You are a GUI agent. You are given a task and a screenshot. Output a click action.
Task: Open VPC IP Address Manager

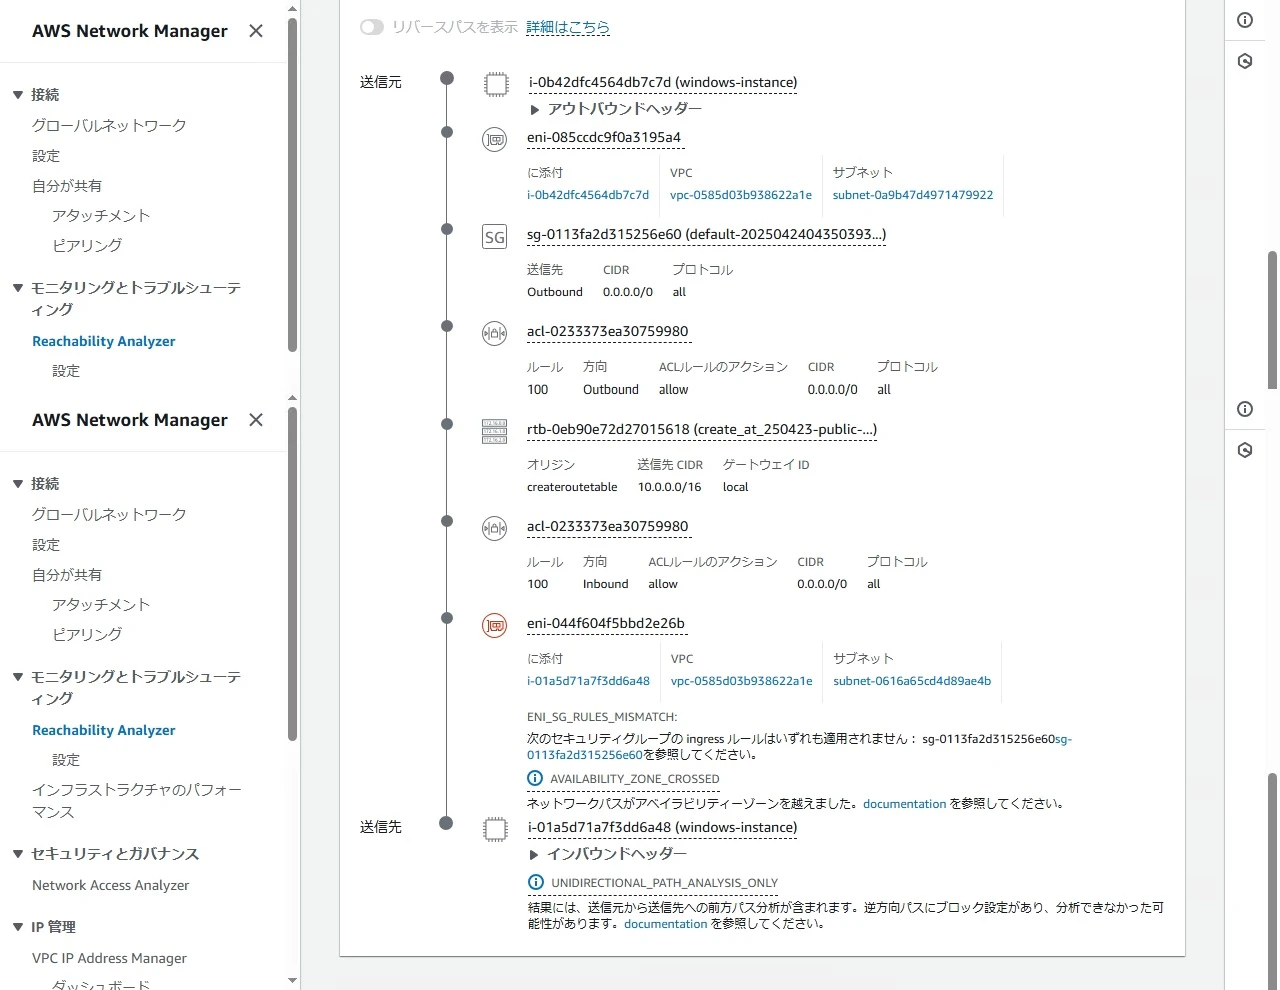click(x=110, y=958)
